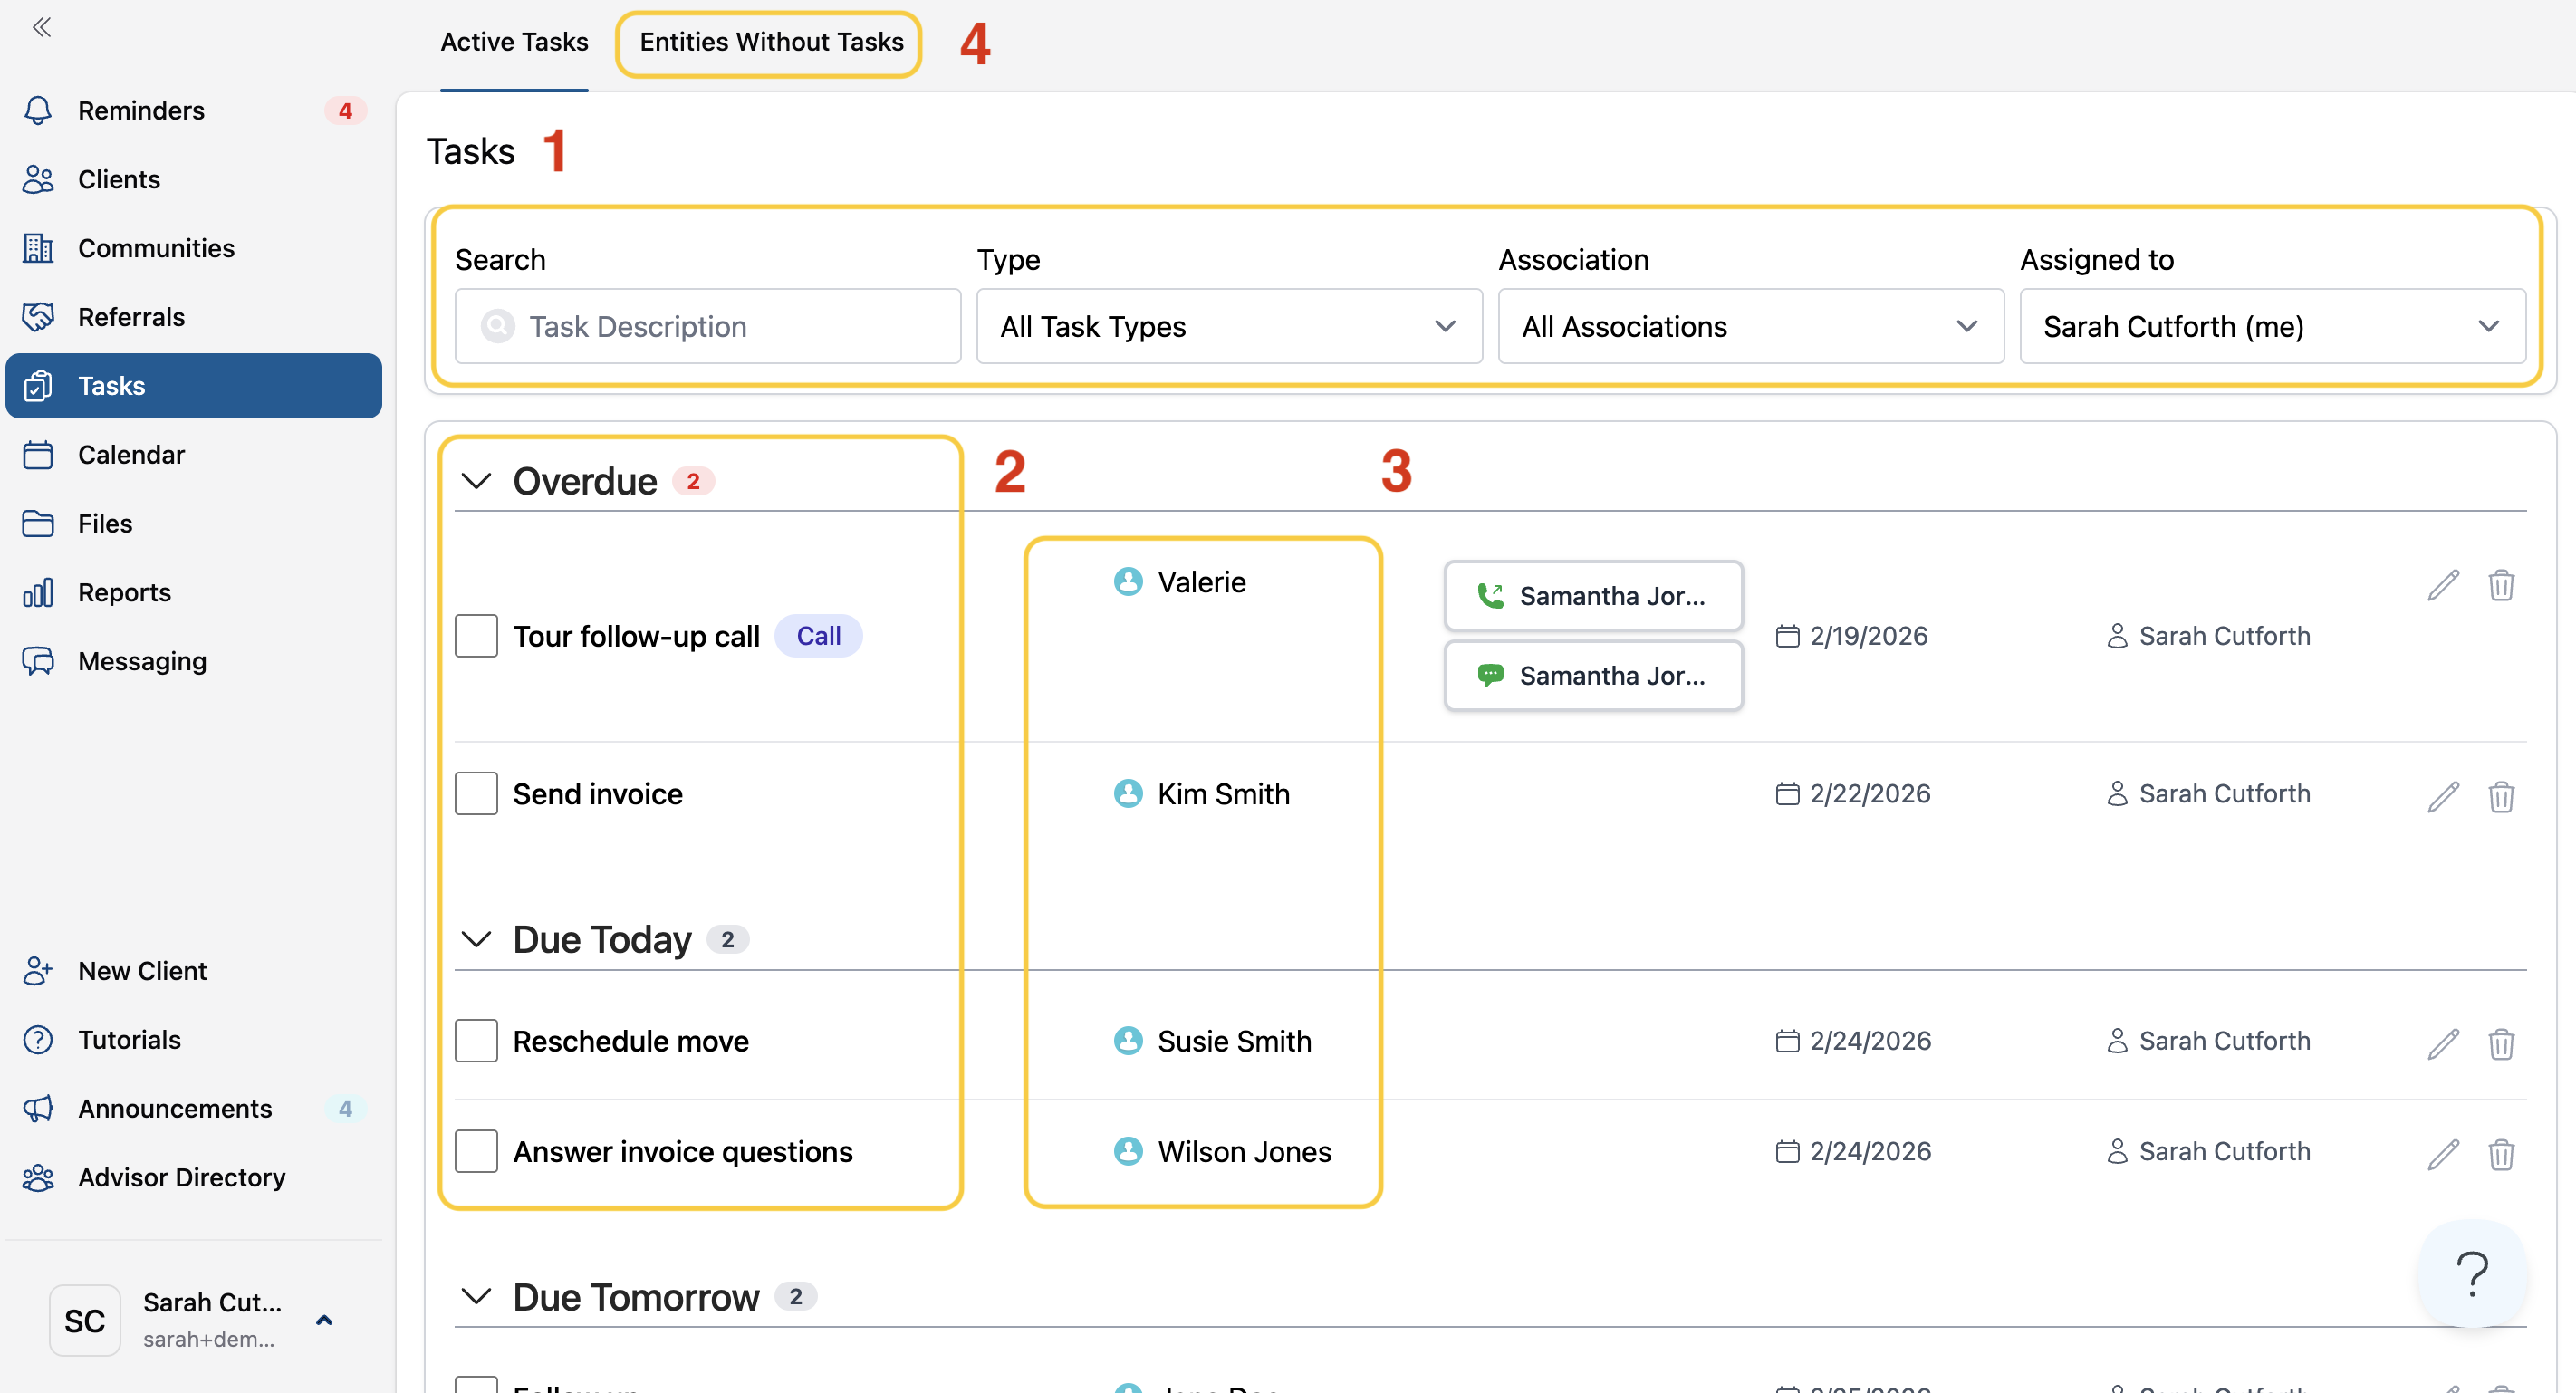Click the collapse sidebar double-chevron icon
The width and height of the screenshot is (2576, 1393).
tap(41, 27)
